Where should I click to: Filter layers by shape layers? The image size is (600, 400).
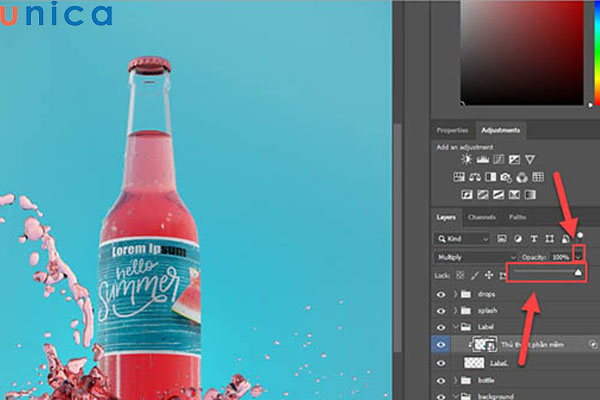pos(549,239)
